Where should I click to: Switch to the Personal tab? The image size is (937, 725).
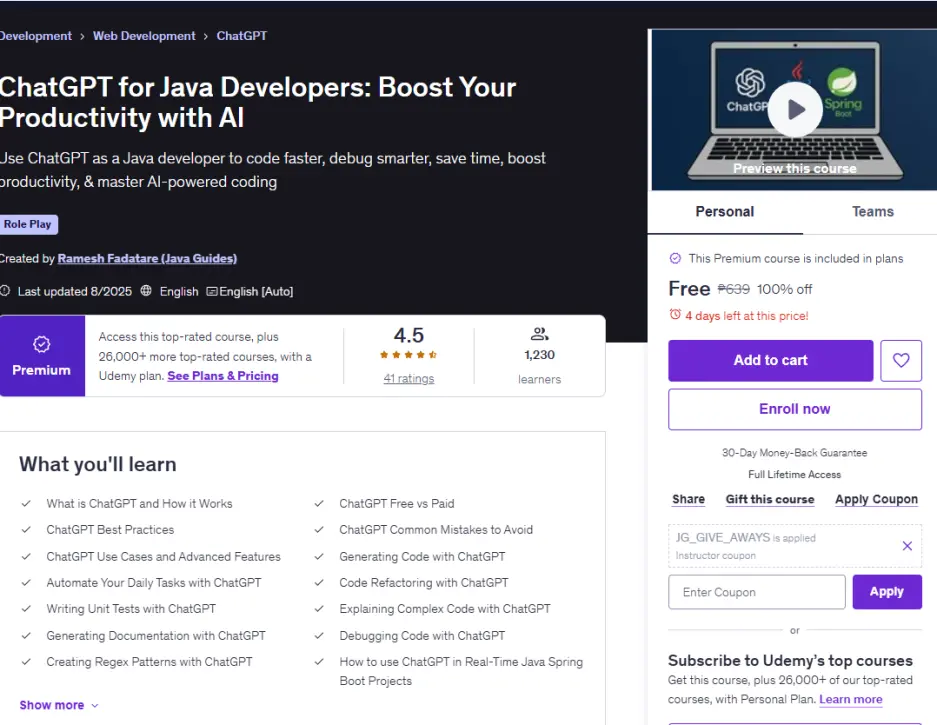point(725,212)
